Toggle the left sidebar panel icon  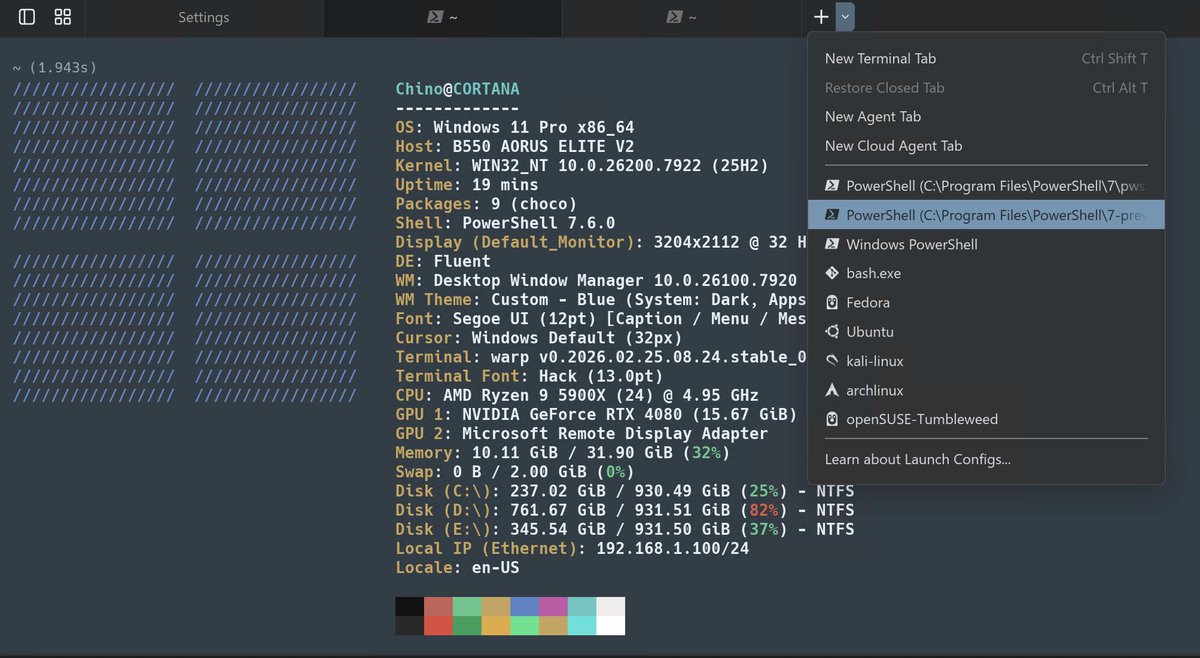27,17
